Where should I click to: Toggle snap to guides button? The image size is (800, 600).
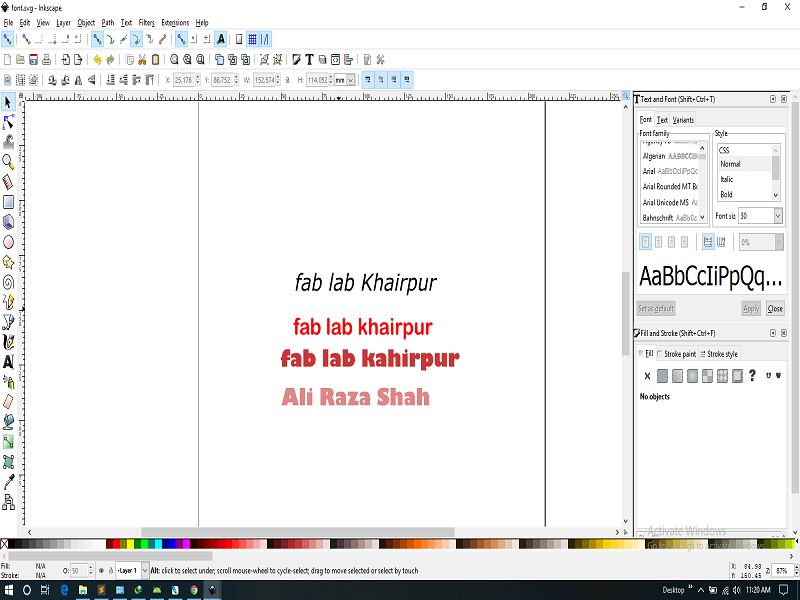[x=265, y=39]
